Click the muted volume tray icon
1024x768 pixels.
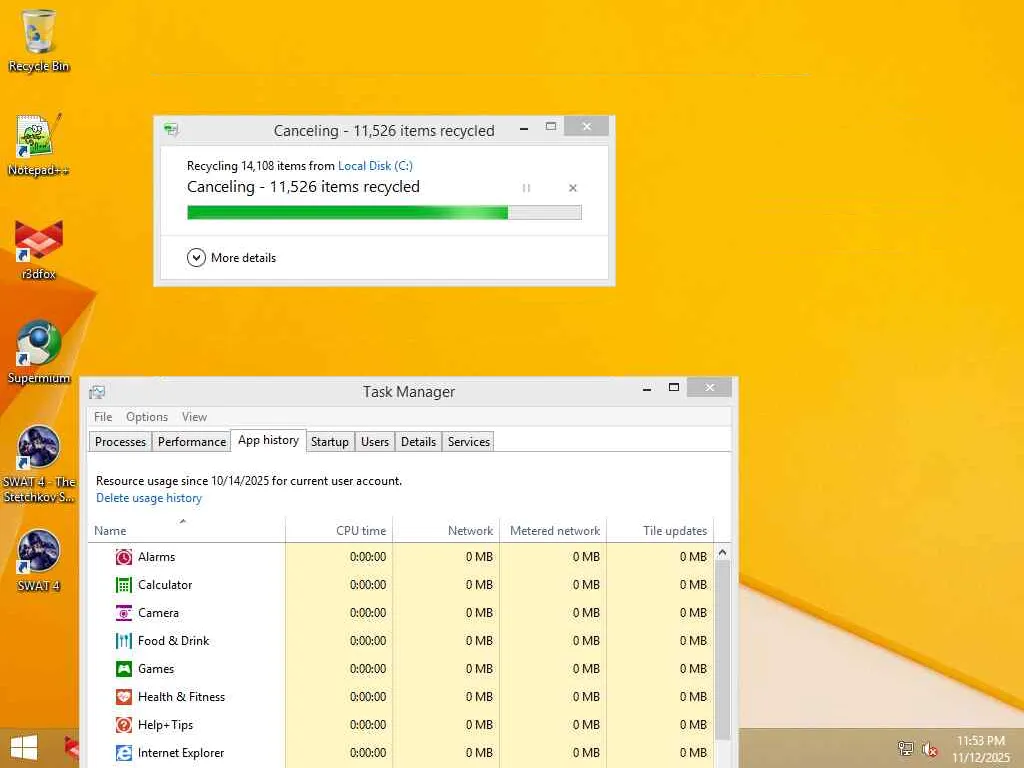coord(929,749)
